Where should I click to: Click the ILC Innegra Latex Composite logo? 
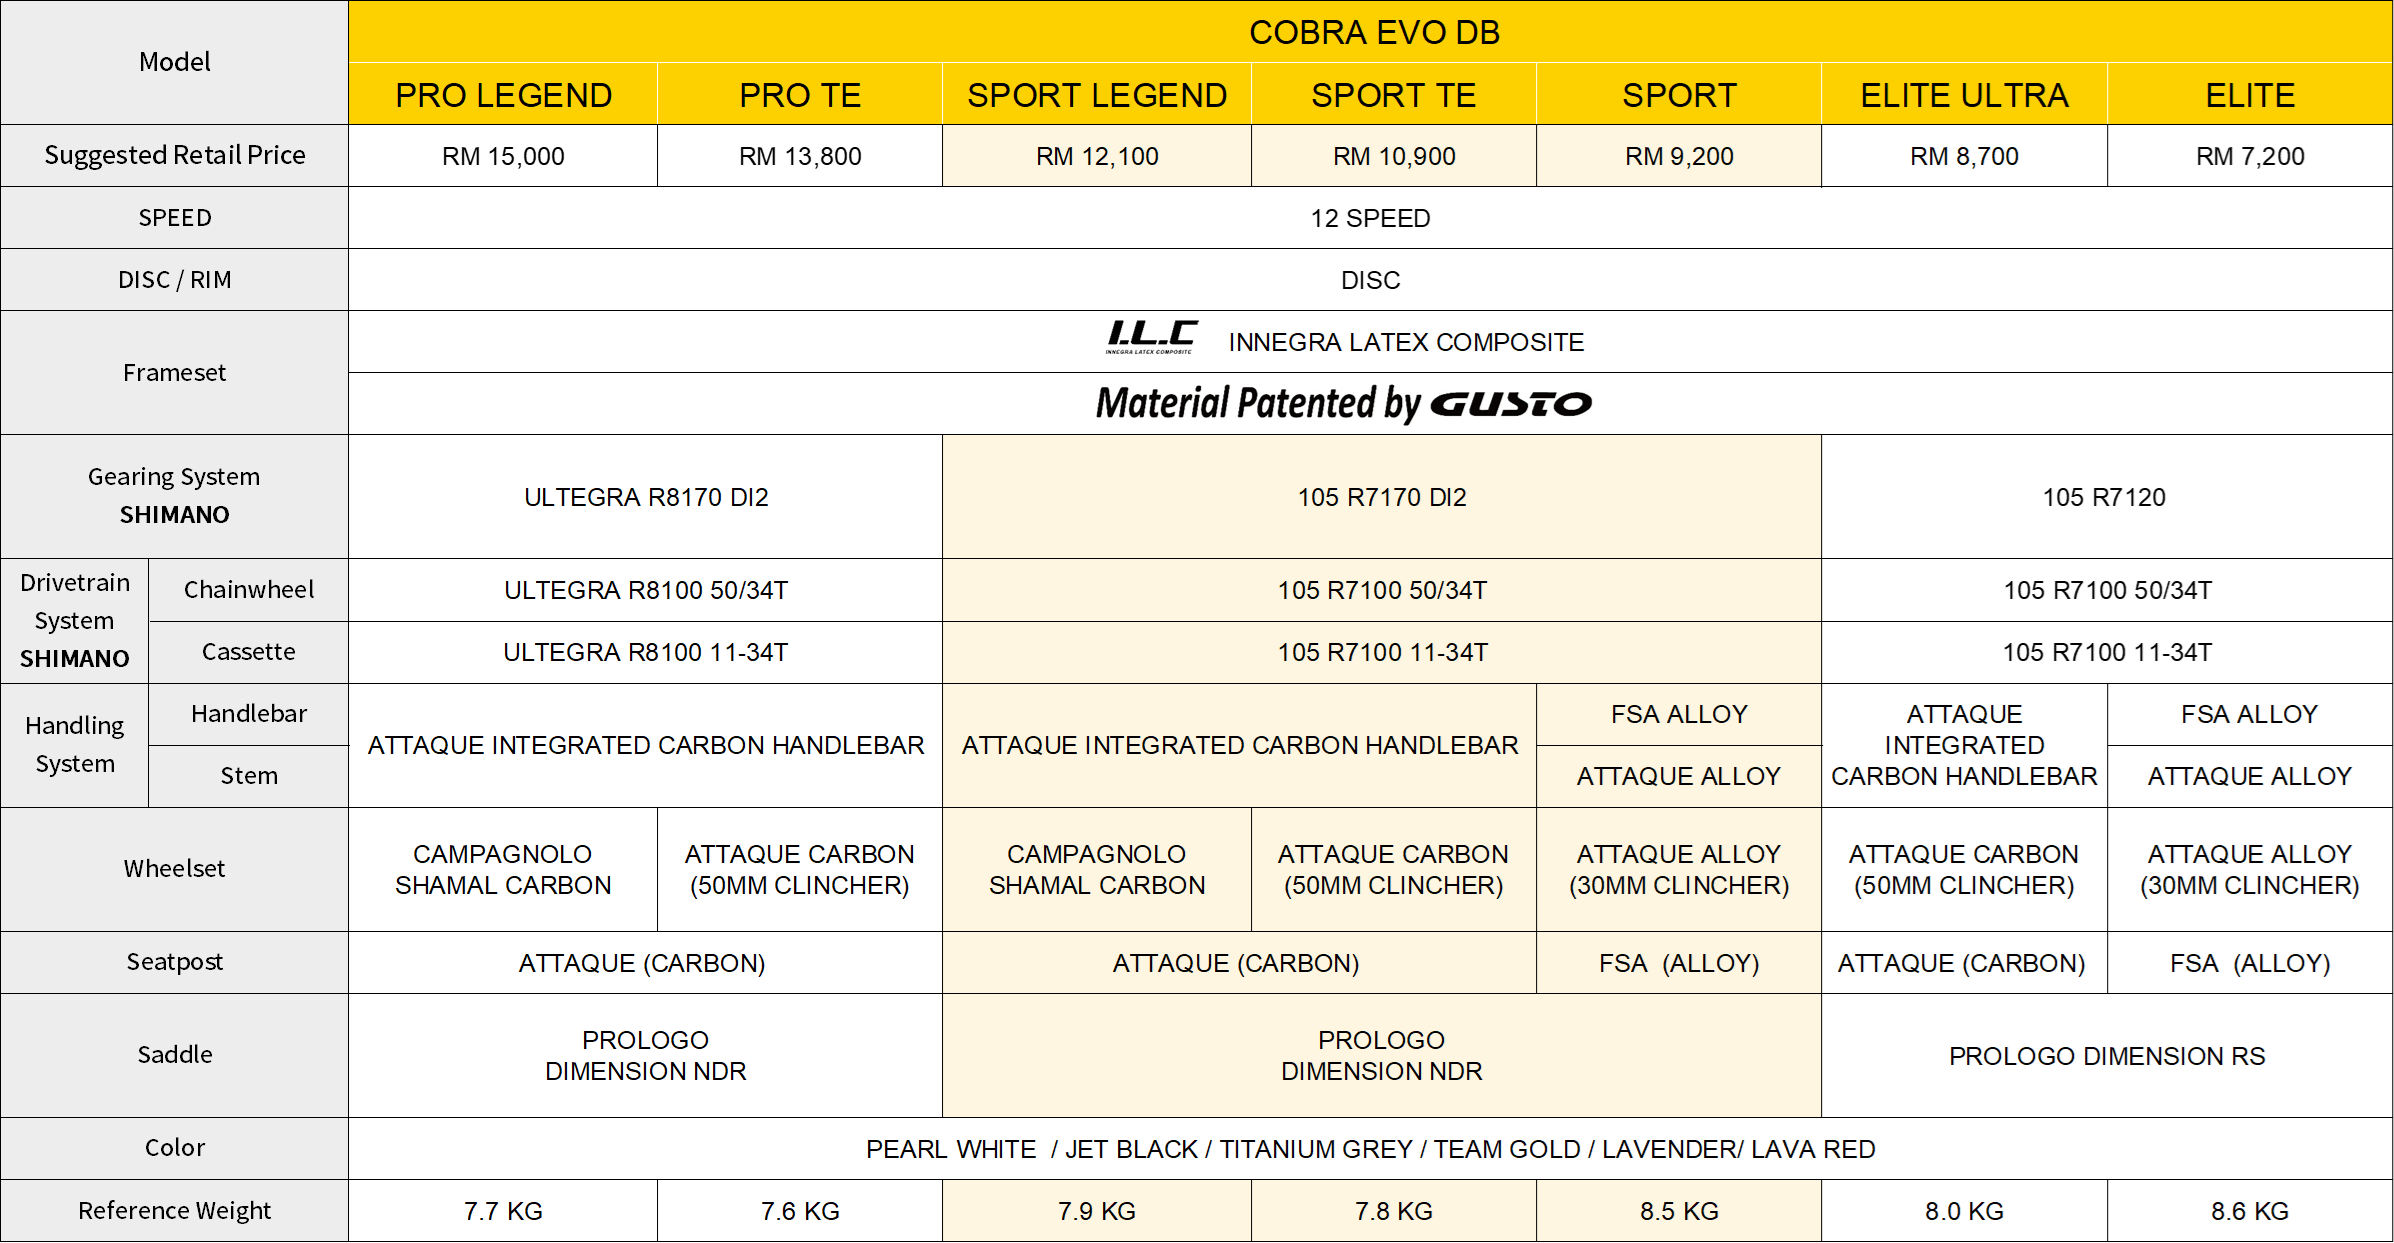coord(1151,338)
